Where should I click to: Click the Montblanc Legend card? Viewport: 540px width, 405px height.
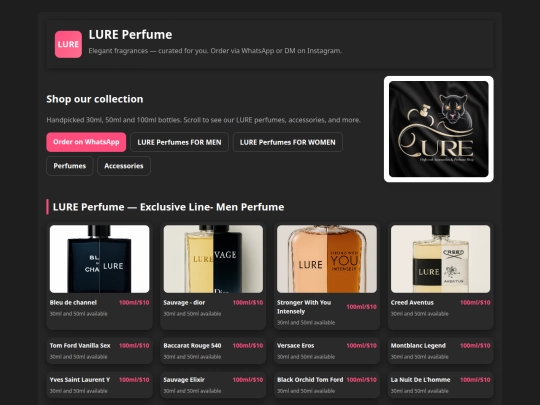point(440,351)
